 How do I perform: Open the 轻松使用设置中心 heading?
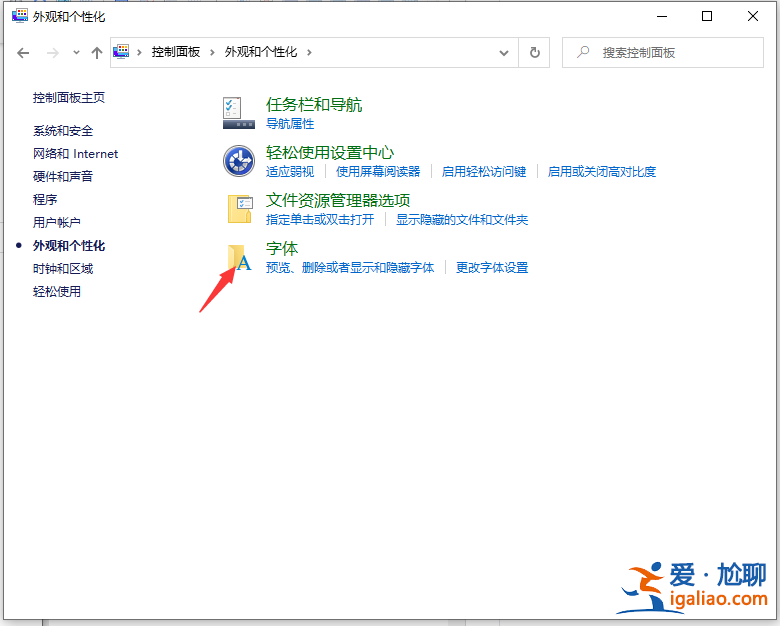tap(330, 152)
